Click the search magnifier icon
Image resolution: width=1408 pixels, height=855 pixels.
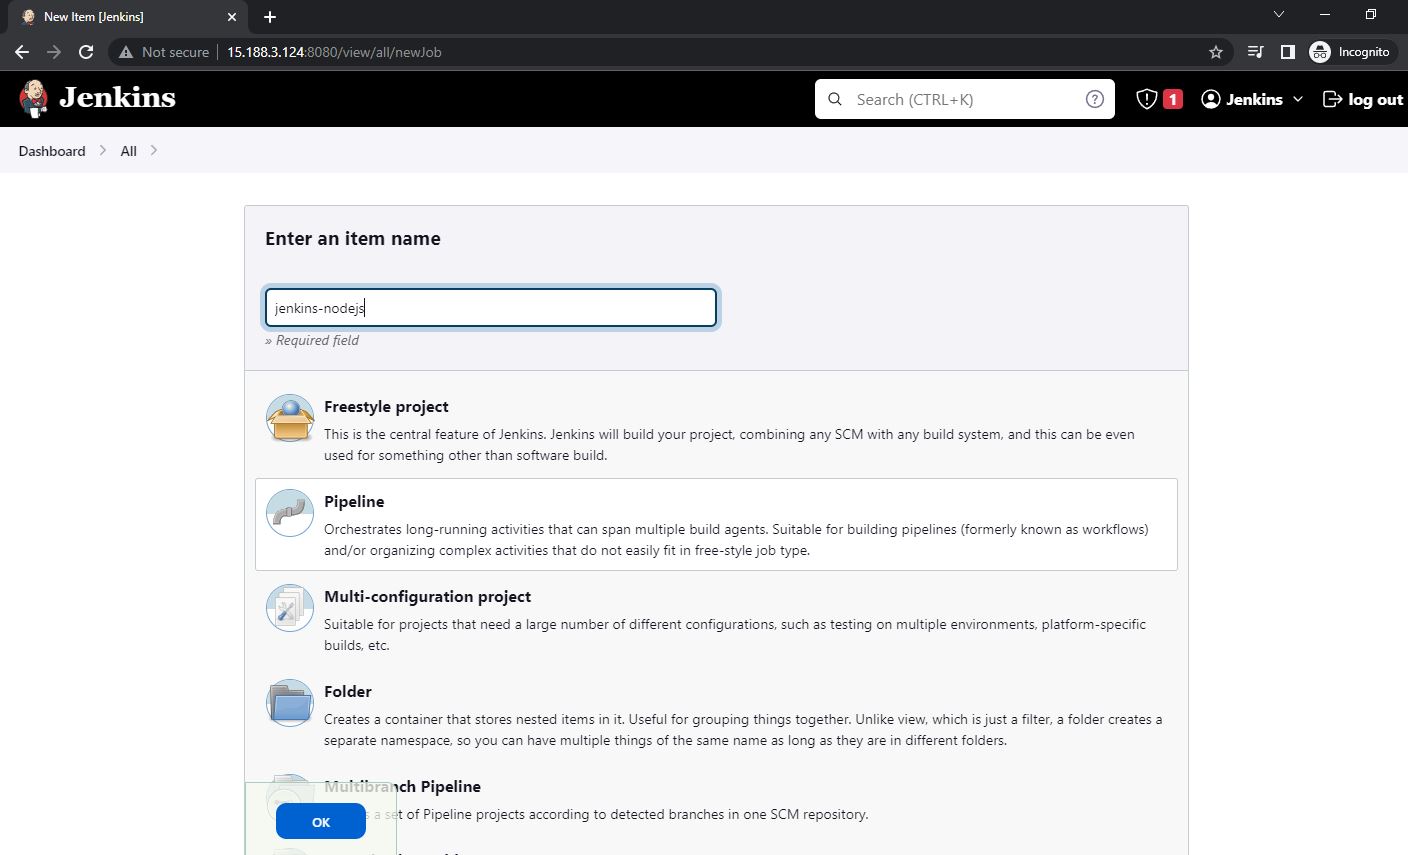click(x=835, y=99)
